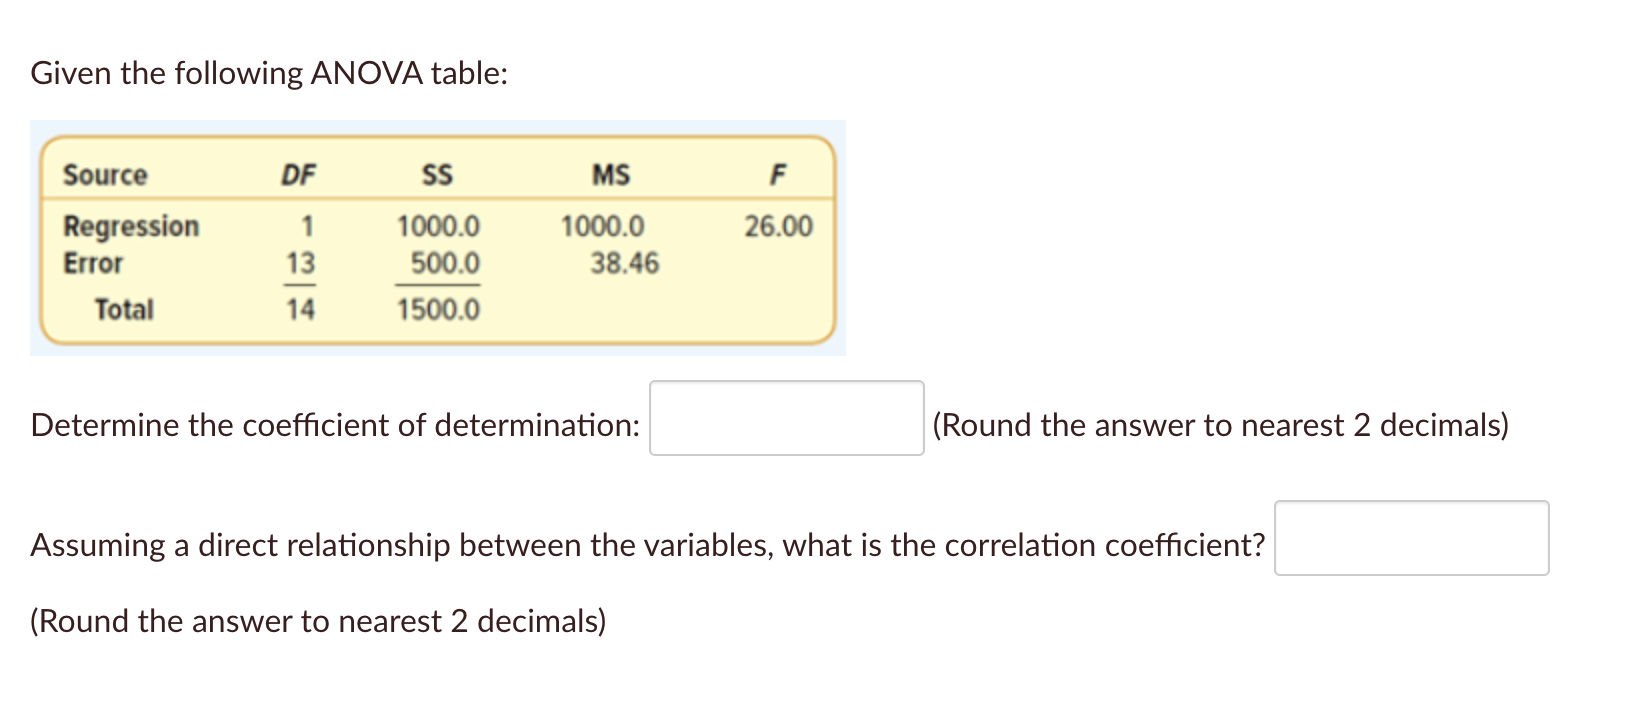
Task: Click the F value 26.00
Action: click(779, 226)
